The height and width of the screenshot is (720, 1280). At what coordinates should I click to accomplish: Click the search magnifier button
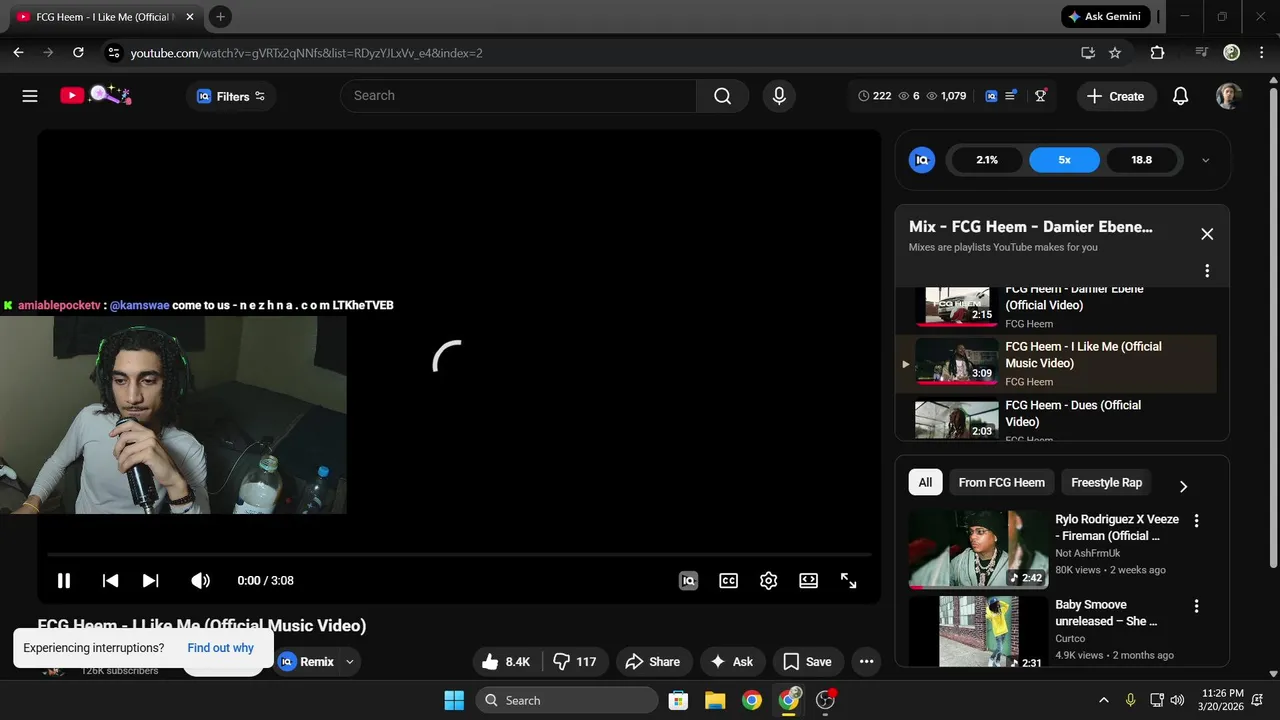(722, 96)
